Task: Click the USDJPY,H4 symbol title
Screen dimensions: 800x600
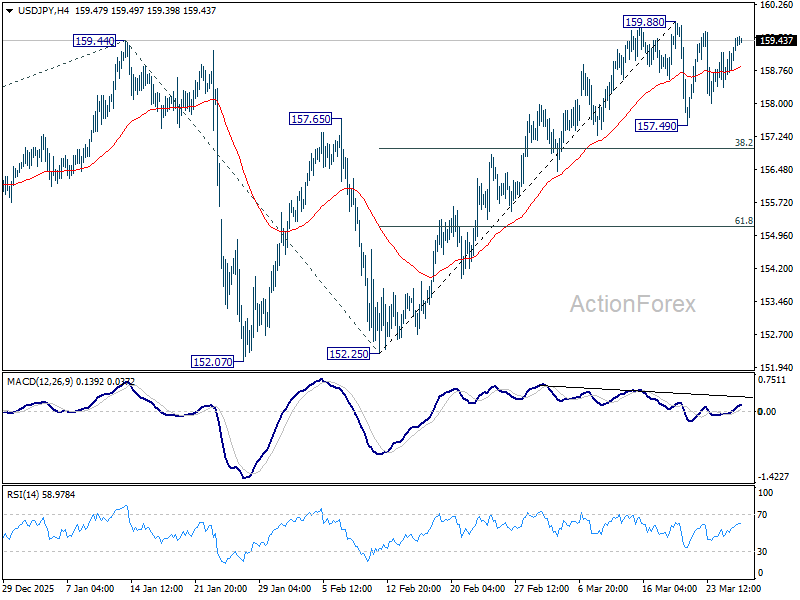Action: 43,10
